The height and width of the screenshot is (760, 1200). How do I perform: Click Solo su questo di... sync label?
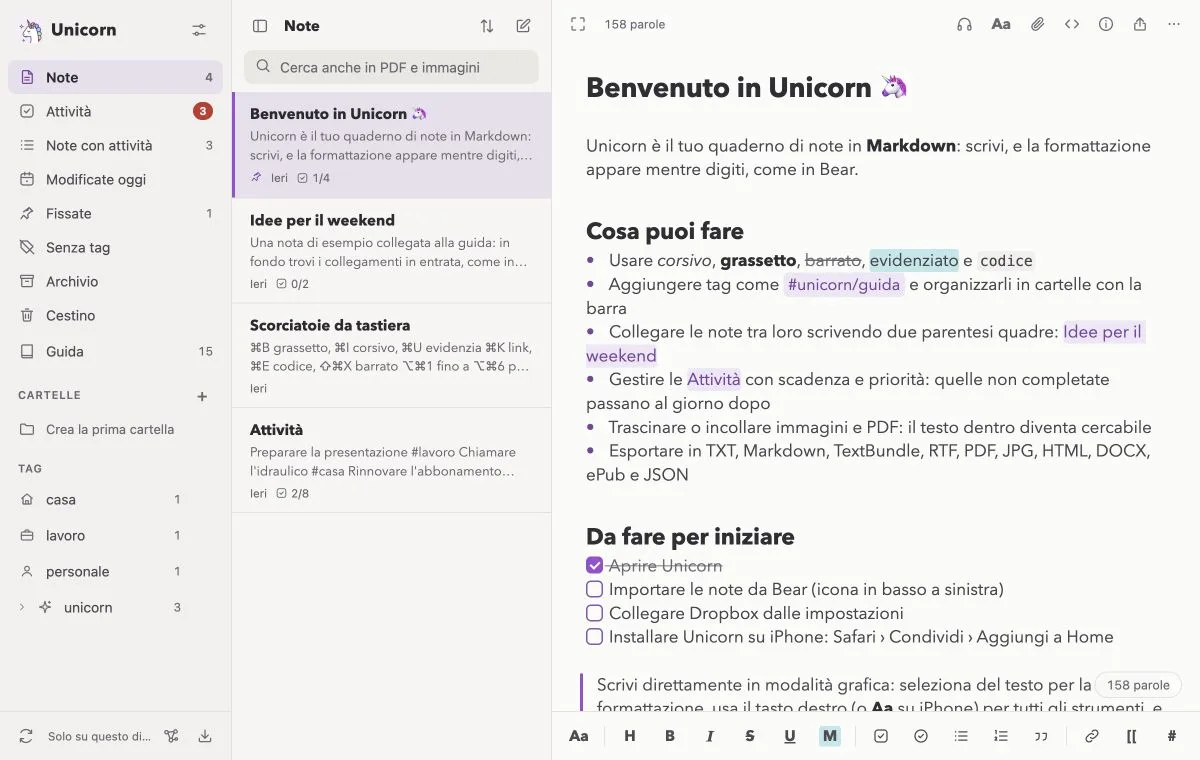tap(99, 736)
